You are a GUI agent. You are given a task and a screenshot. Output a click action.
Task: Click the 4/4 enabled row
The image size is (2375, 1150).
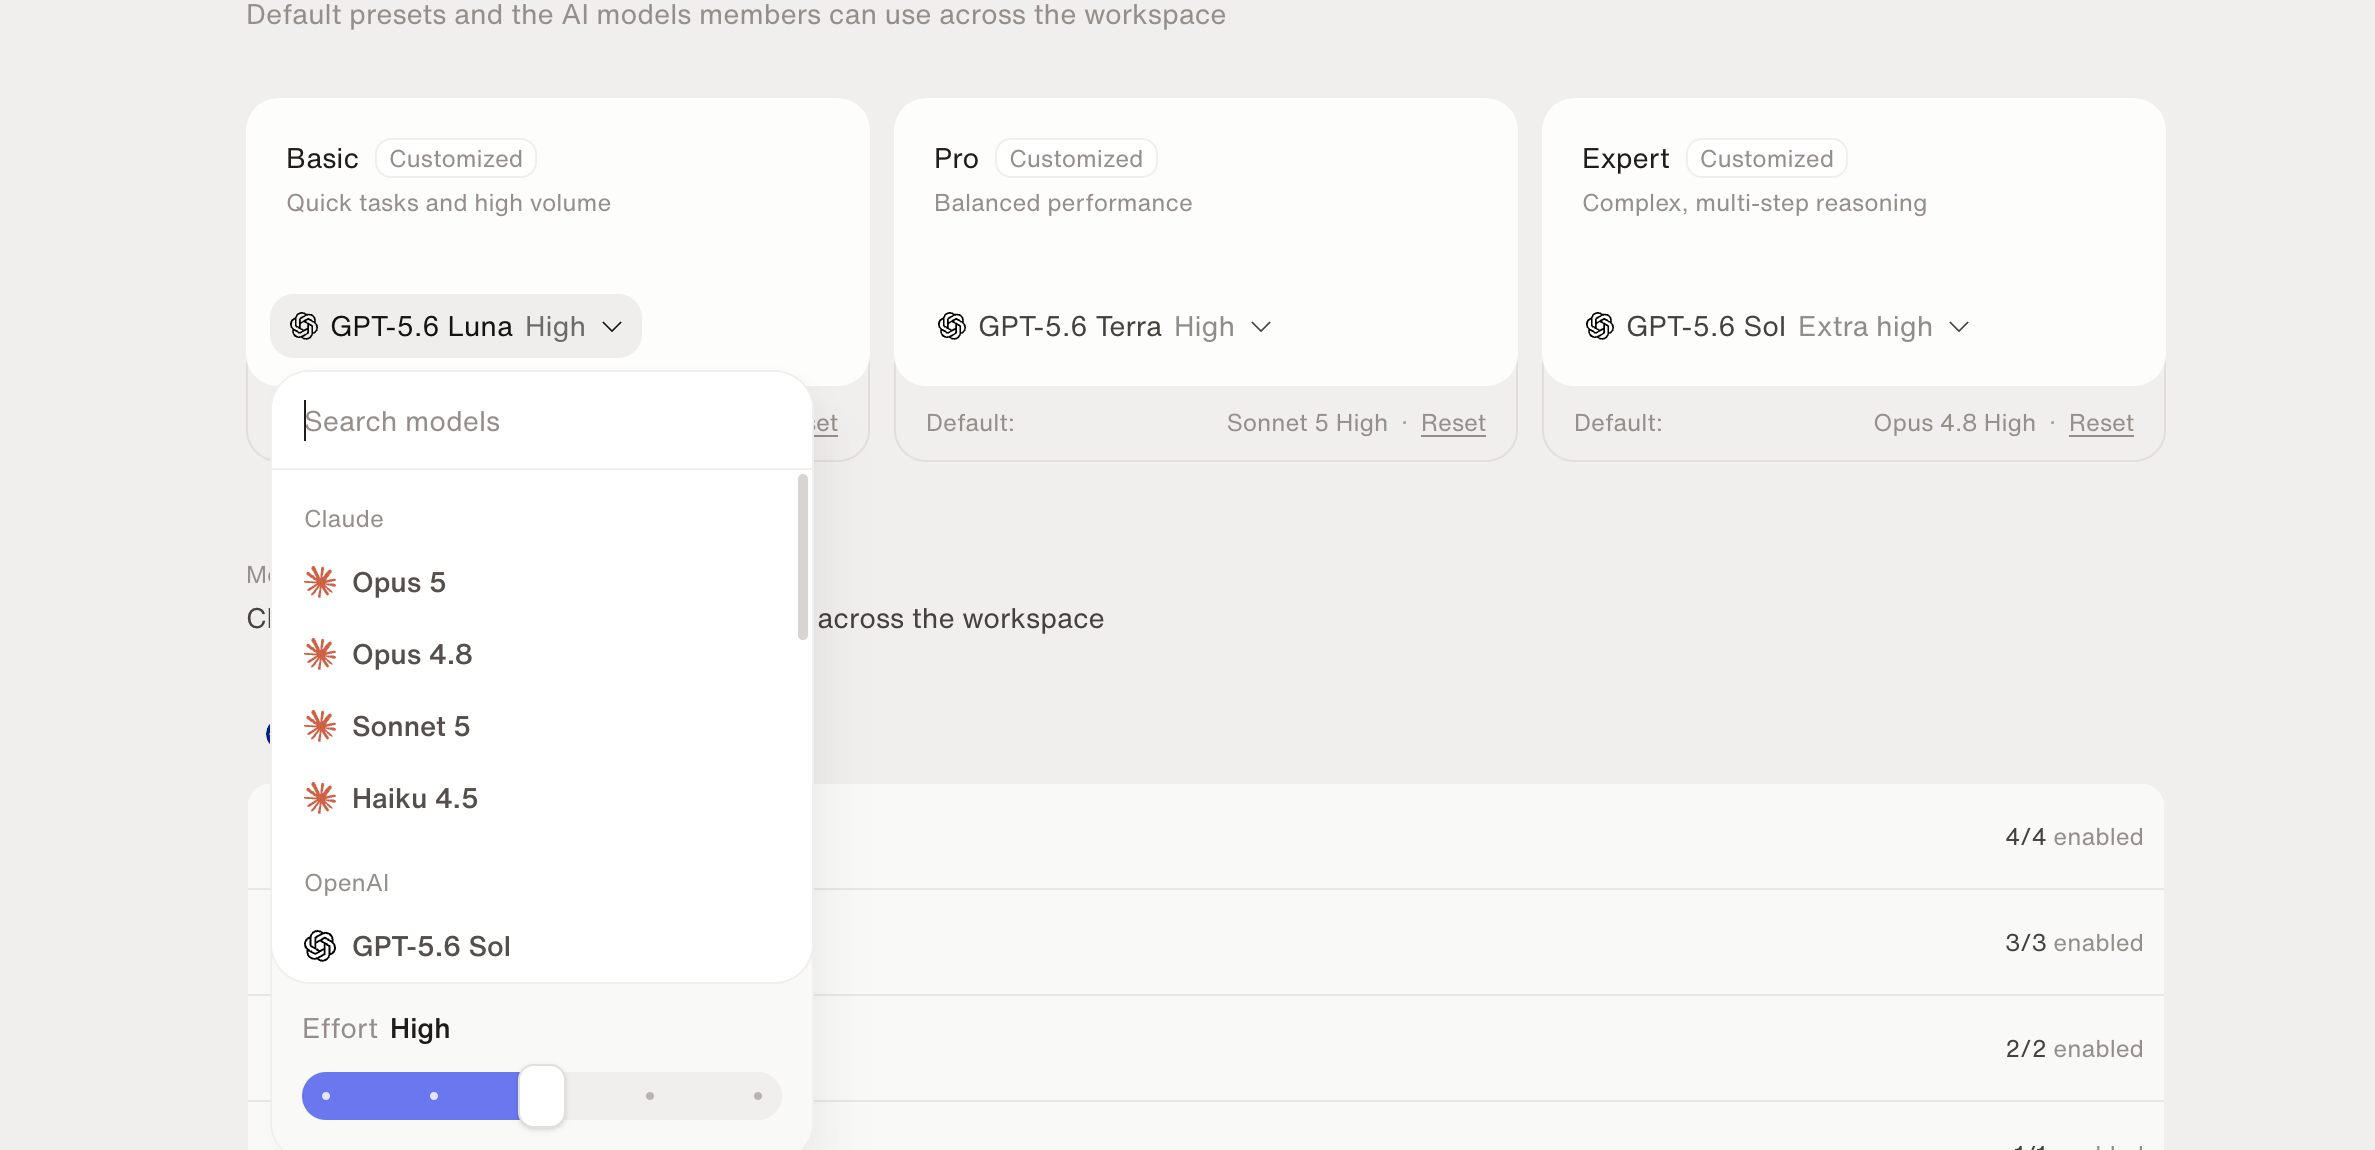(x=1206, y=837)
